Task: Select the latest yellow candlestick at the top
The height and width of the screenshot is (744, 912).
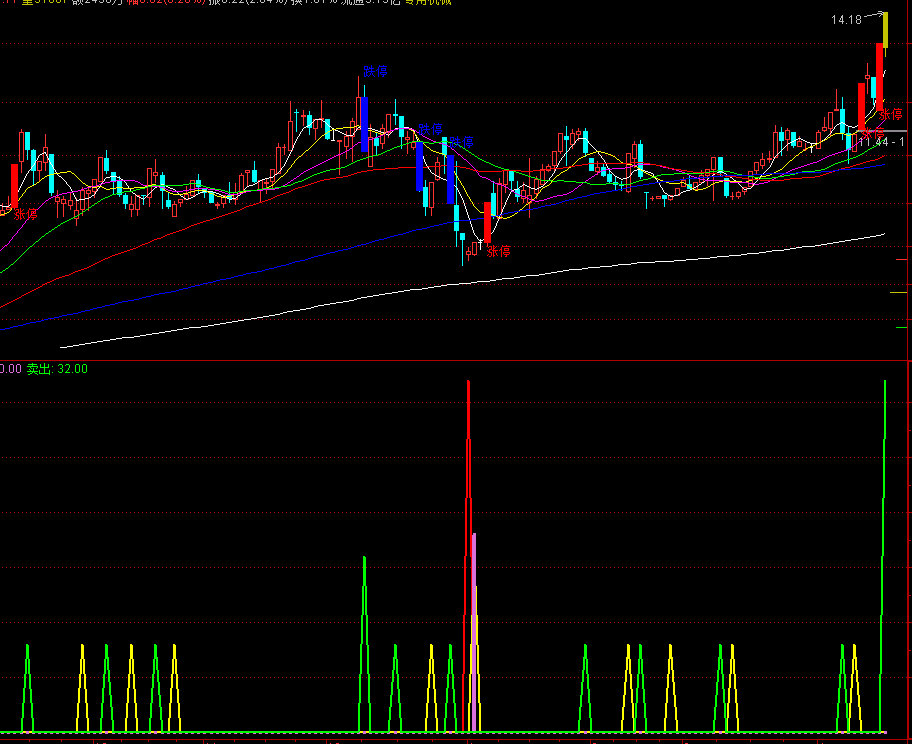Action: (885, 31)
